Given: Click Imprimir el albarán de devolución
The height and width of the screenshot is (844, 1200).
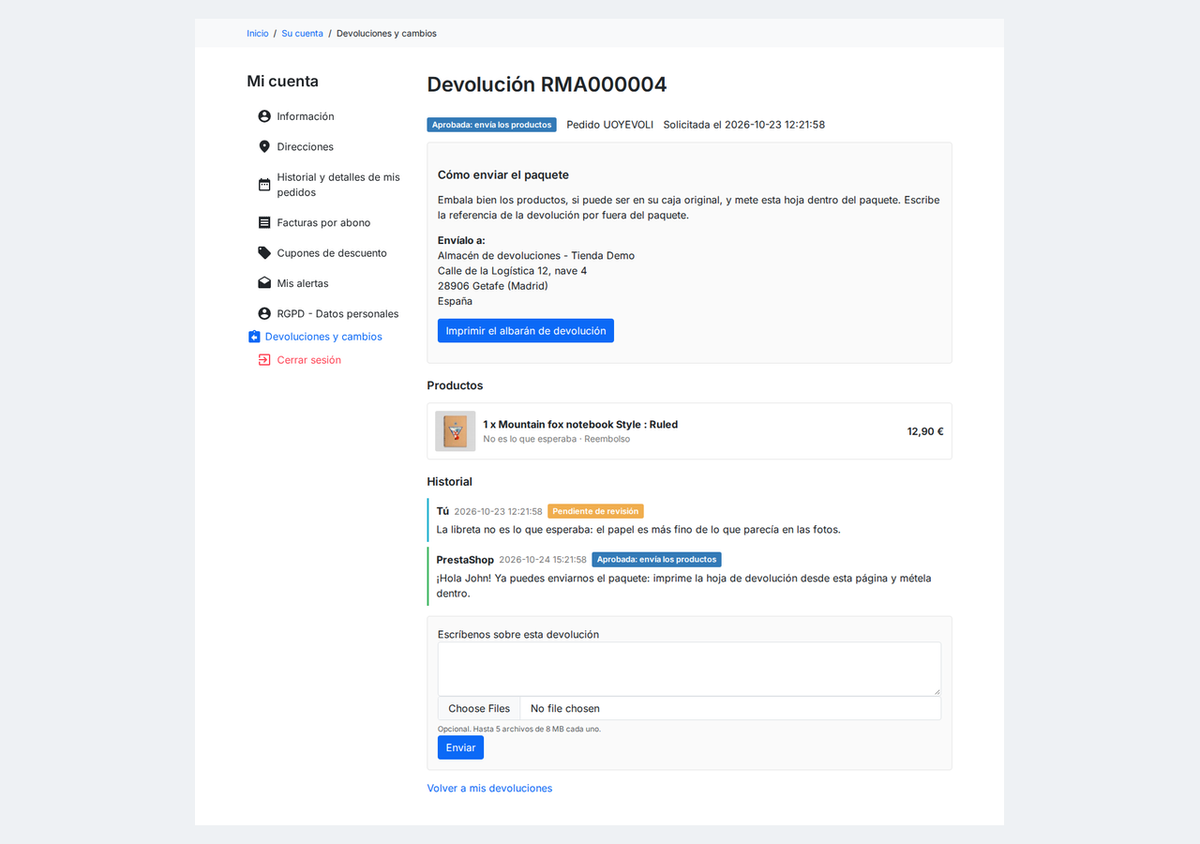Looking at the screenshot, I should [x=526, y=331].
